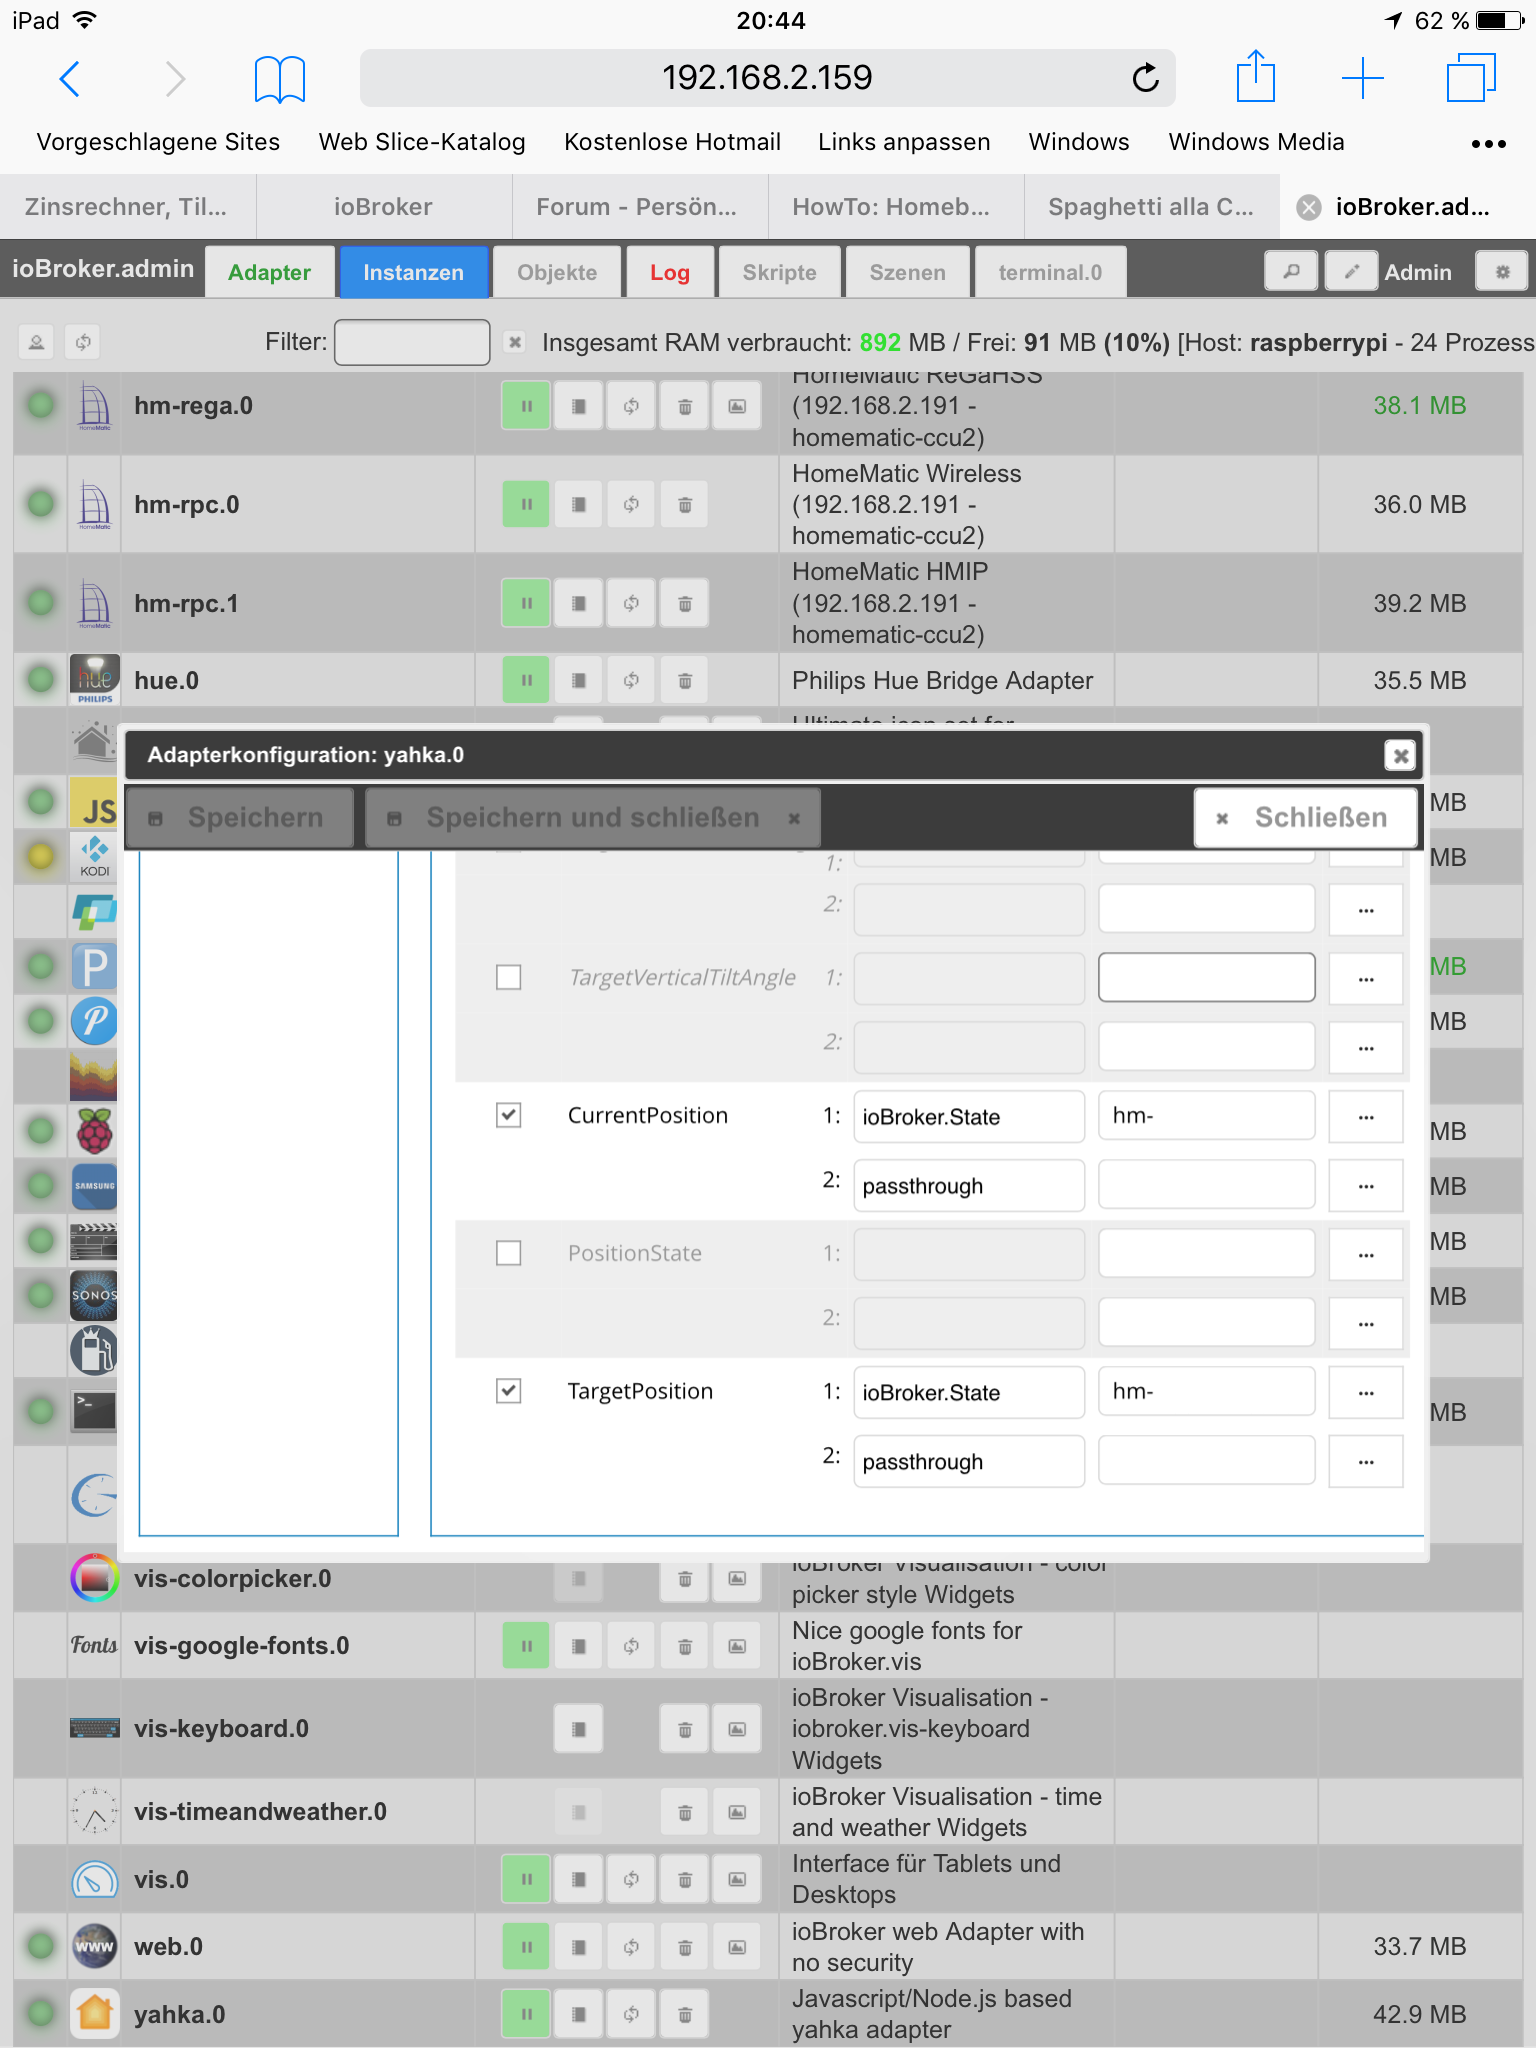Click the instance Filter input field

(x=412, y=343)
